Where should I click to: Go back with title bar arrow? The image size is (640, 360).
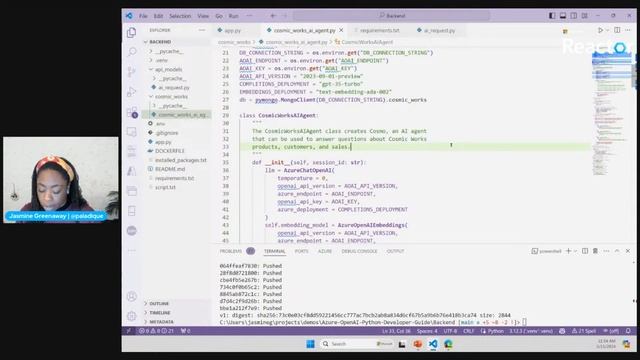coord(273,16)
